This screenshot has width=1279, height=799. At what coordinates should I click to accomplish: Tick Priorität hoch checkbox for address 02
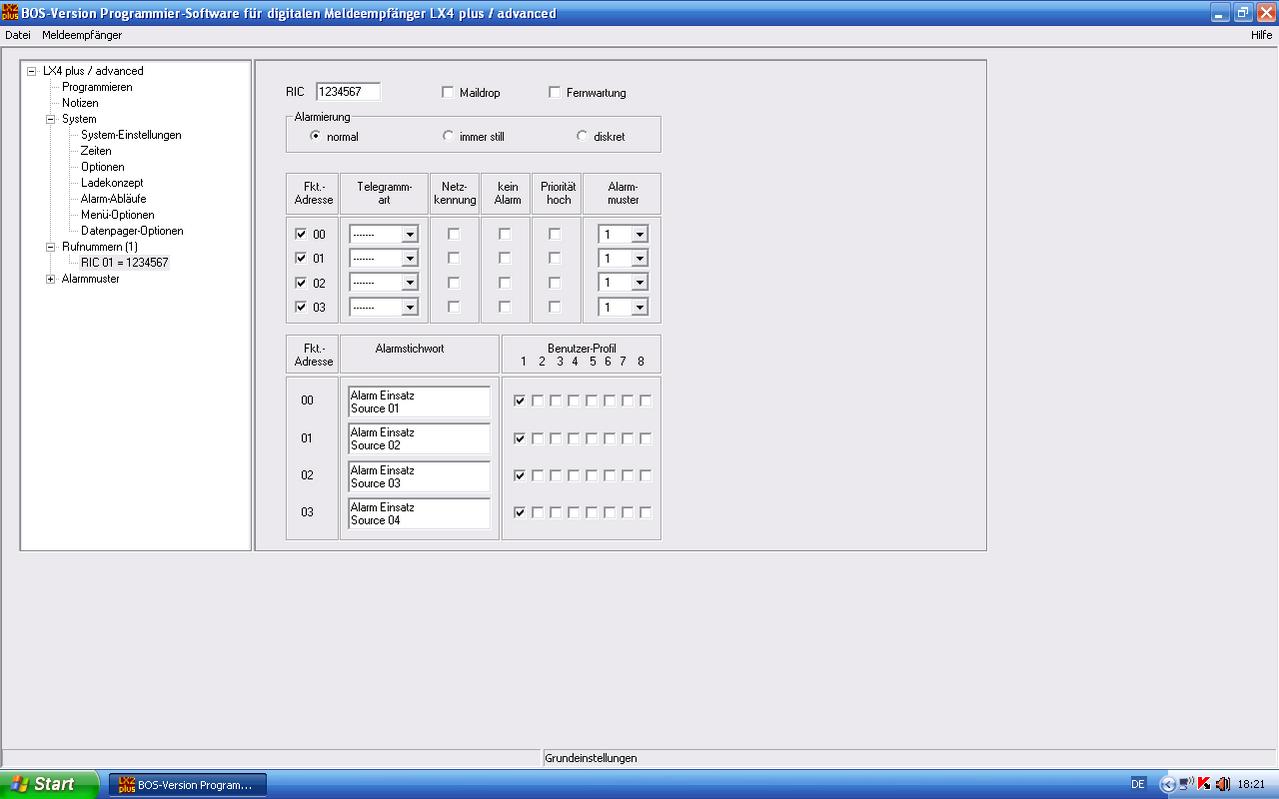coord(555,283)
